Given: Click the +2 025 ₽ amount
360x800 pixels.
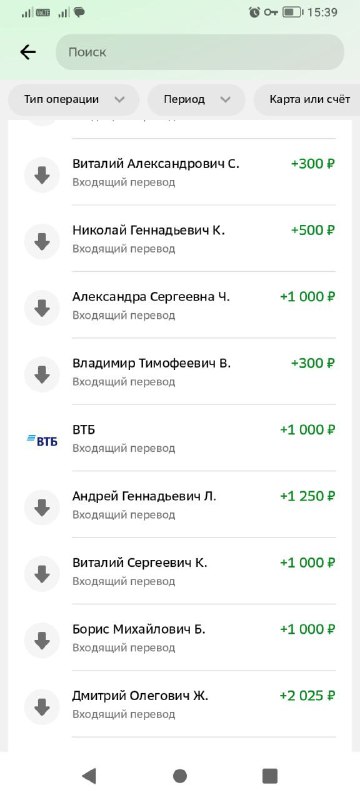Looking at the screenshot, I should click(307, 695).
